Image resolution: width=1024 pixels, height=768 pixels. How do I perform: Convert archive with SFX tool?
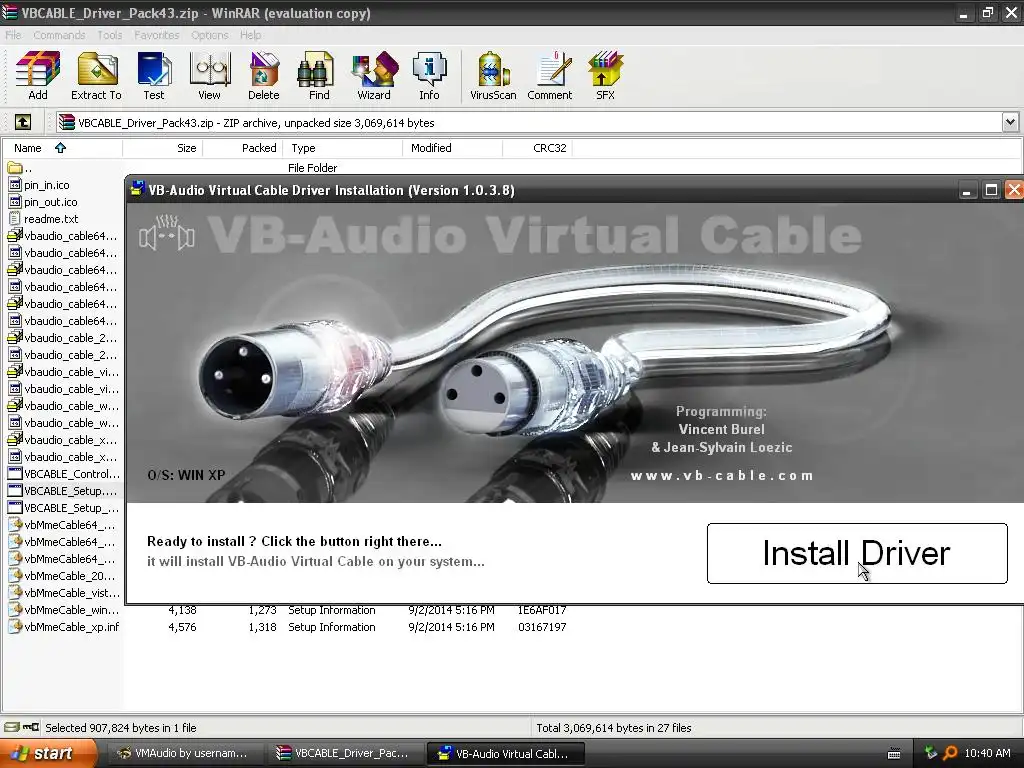coord(605,76)
